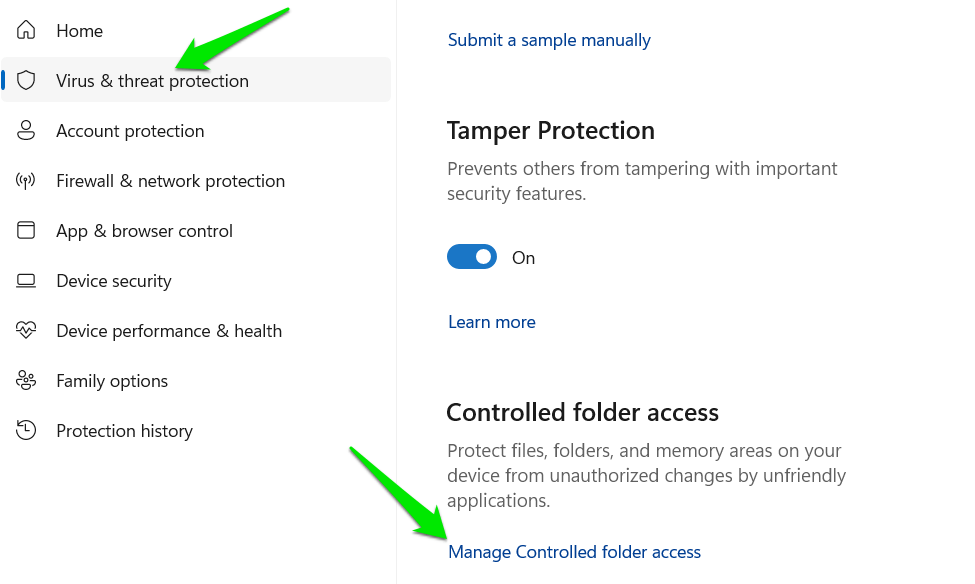
Task: Open Account protection via its person icon
Action: pos(25,130)
